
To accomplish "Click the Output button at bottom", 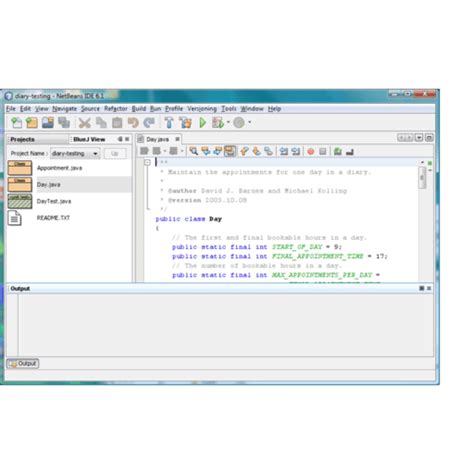I will tap(23, 363).
